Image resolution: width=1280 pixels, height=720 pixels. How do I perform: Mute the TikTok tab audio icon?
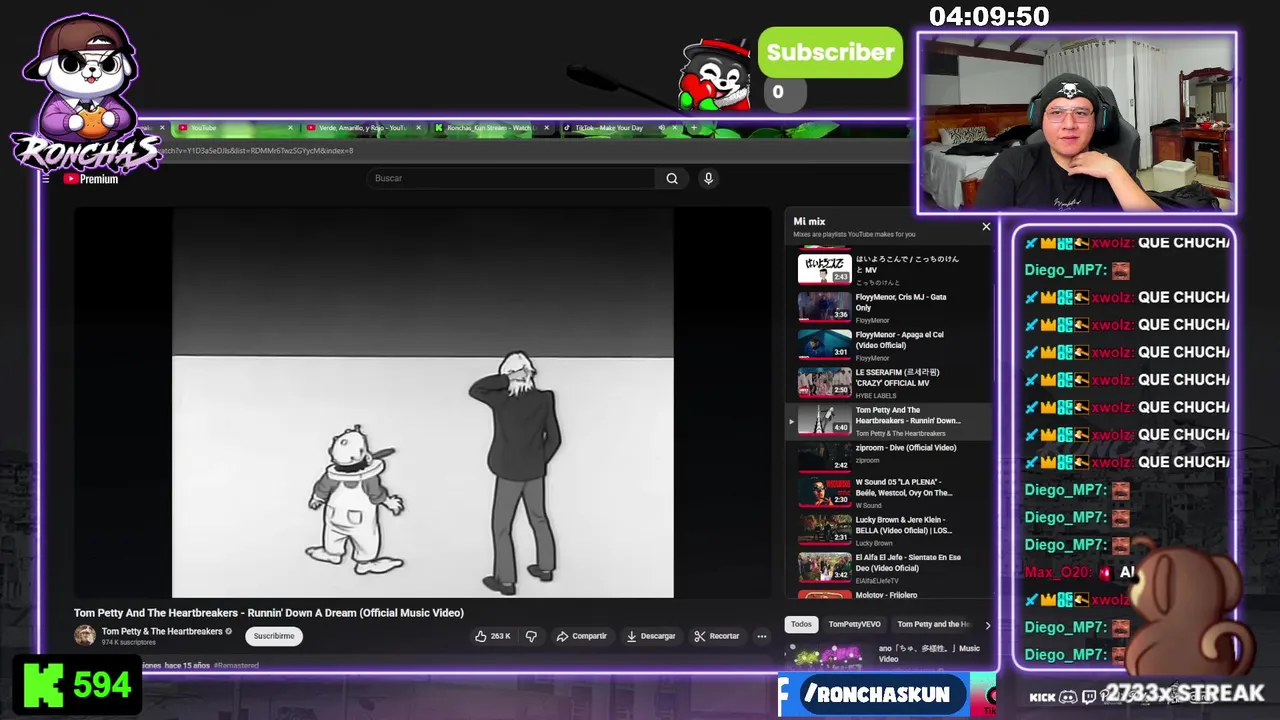(661, 128)
